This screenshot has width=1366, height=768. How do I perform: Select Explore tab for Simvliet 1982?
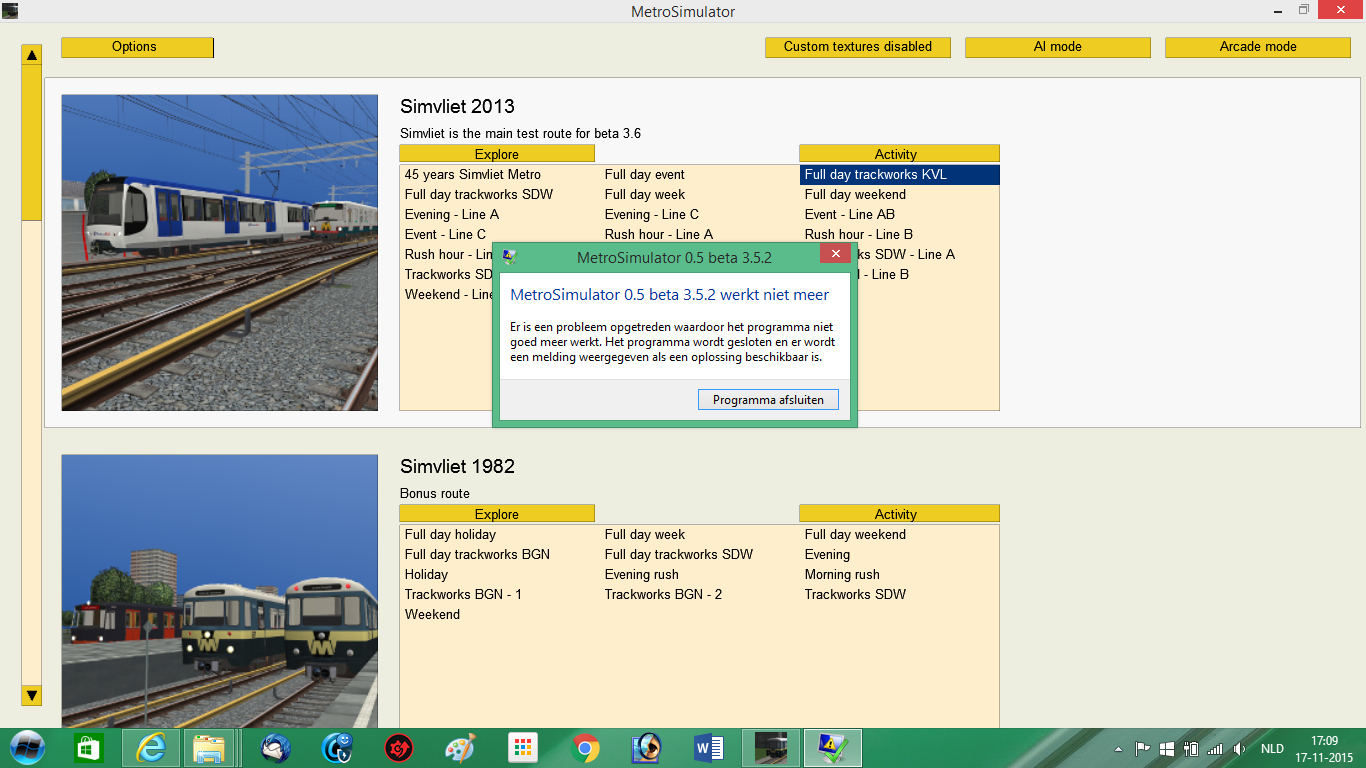(497, 514)
